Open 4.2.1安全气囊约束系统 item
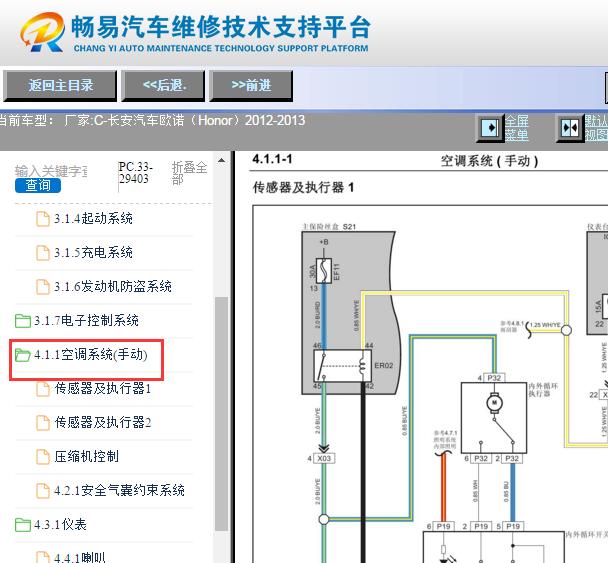The width and height of the screenshot is (608, 563). tap(119, 491)
